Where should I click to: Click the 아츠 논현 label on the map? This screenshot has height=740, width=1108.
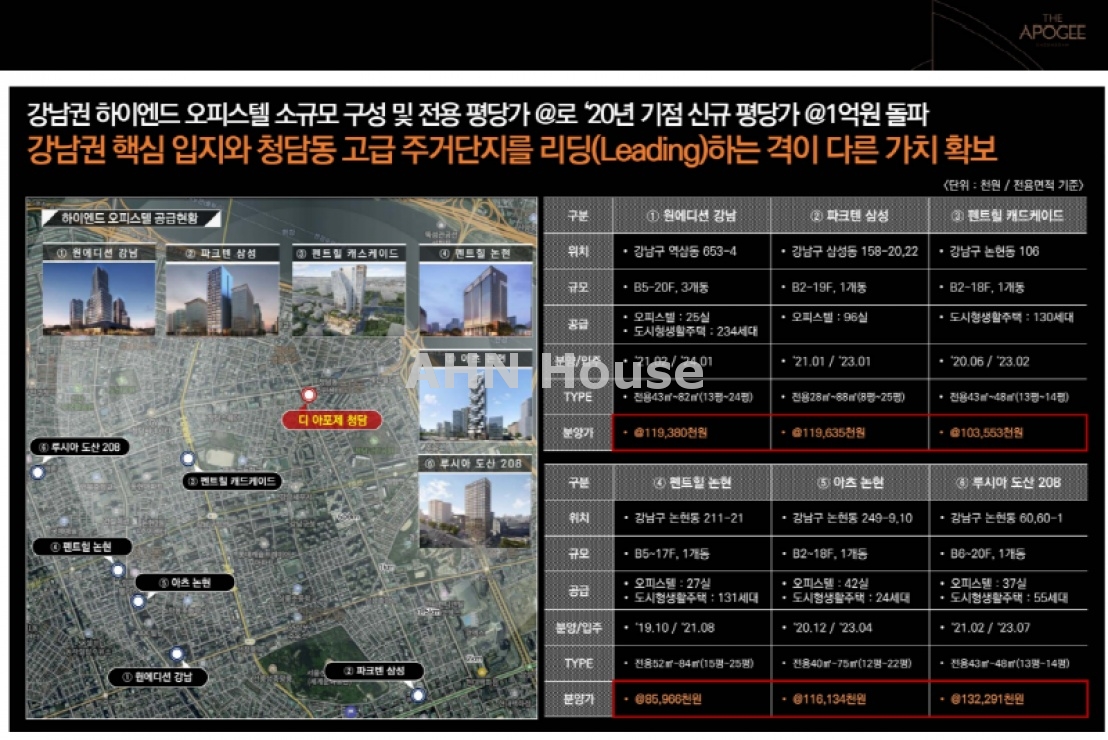(x=185, y=582)
